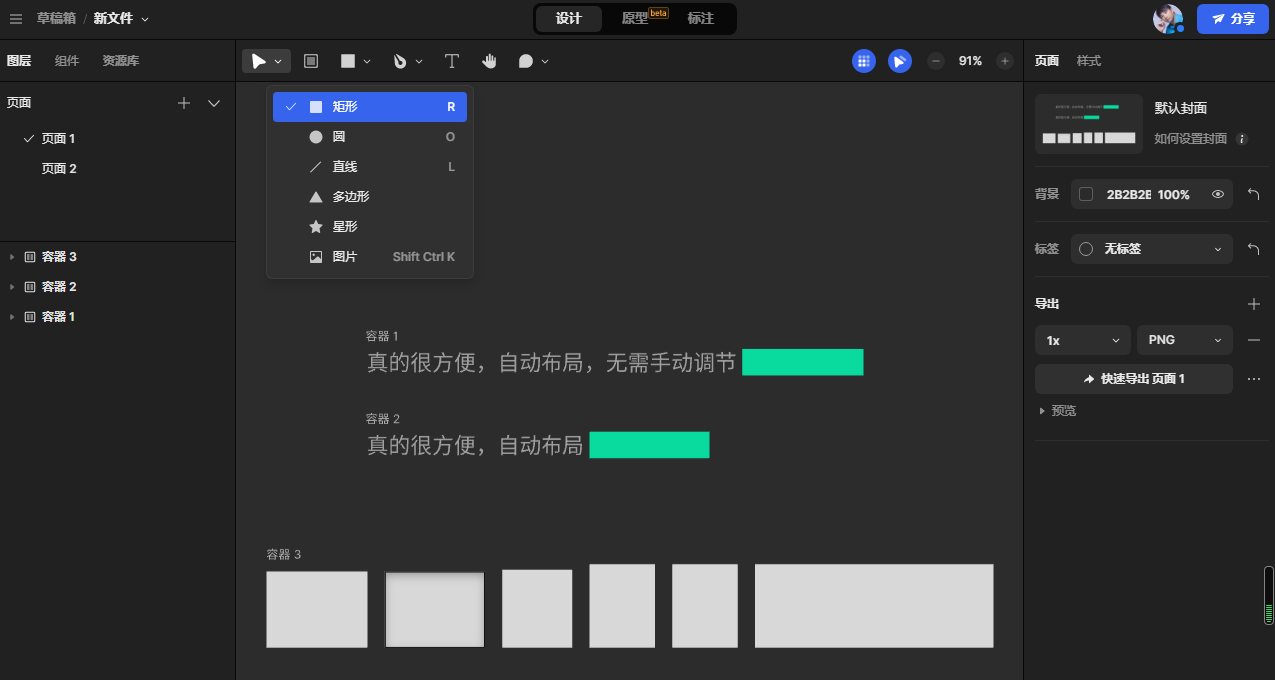Open the 资源库 panel tab
The width and height of the screenshot is (1275, 680).
pyautogui.click(x=121, y=61)
